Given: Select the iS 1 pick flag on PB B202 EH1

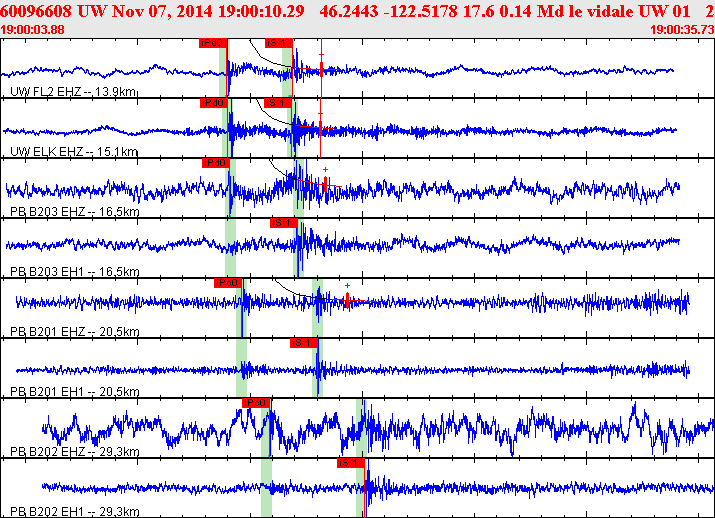Looking at the screenshot, I should [x=351, y=463].
